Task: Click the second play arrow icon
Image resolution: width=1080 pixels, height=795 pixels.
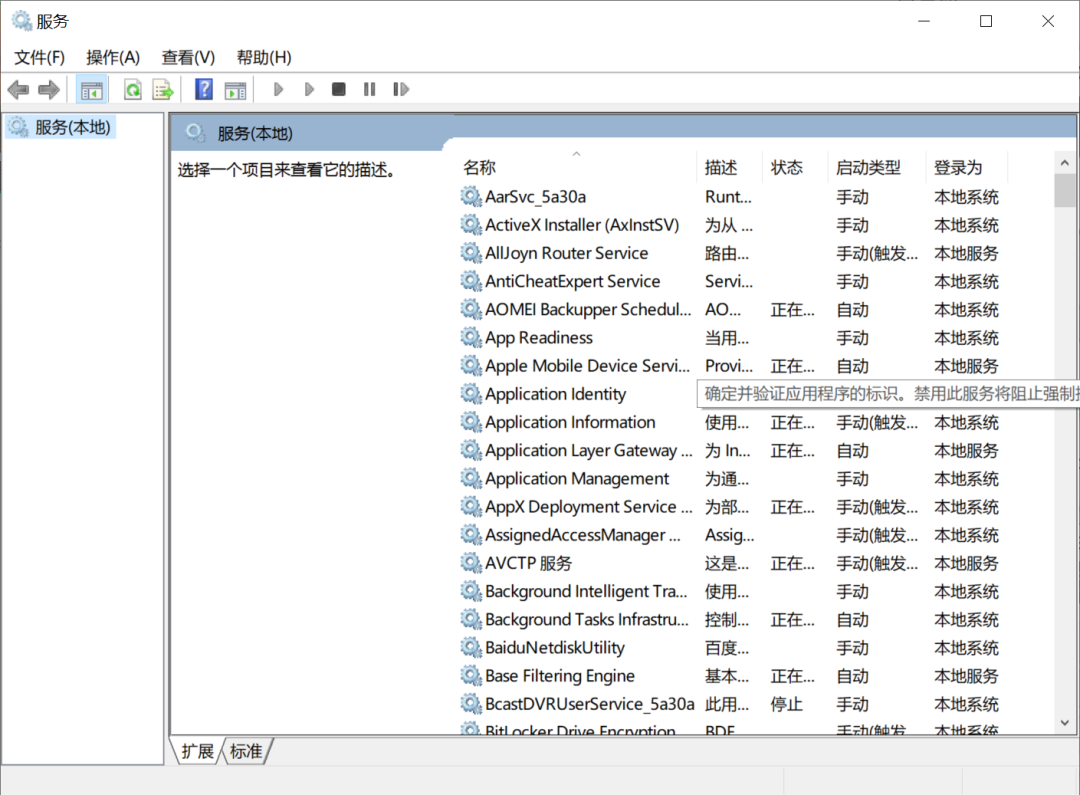Action: pyautogui.click(x=309, y=90)
